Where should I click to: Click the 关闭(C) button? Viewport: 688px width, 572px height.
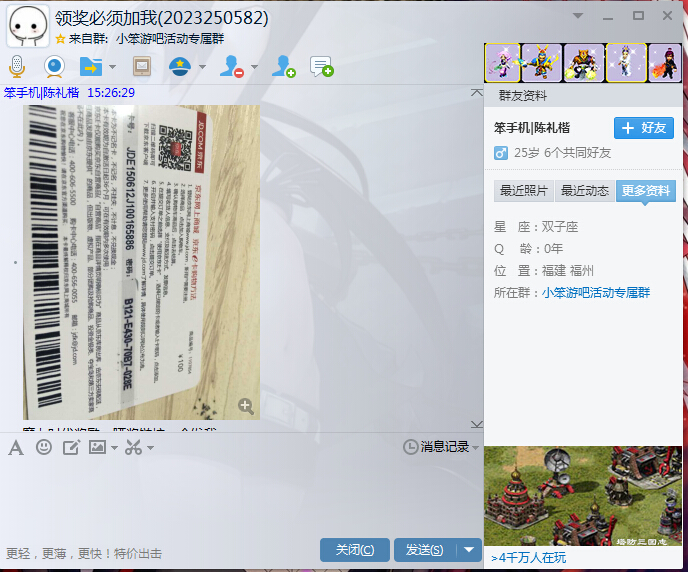point(355,550)
